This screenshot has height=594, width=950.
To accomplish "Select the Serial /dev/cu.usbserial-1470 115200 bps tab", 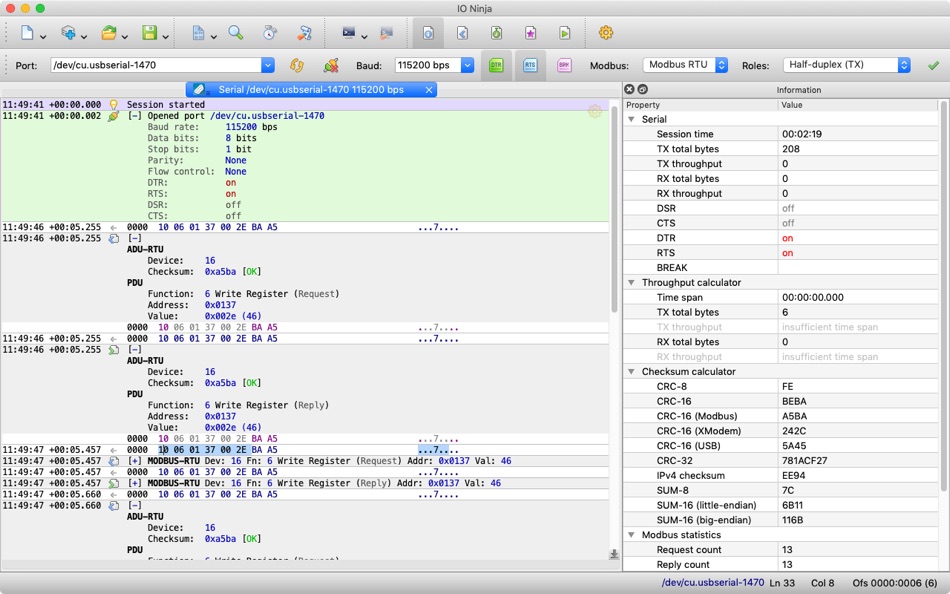I will pos(311,89).
